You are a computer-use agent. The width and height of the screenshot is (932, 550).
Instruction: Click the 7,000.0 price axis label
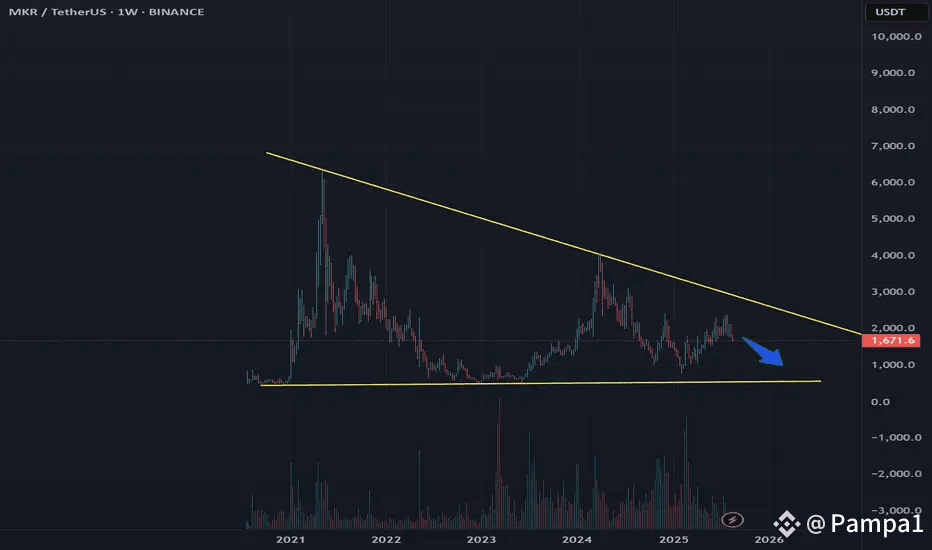click(893, 146)
